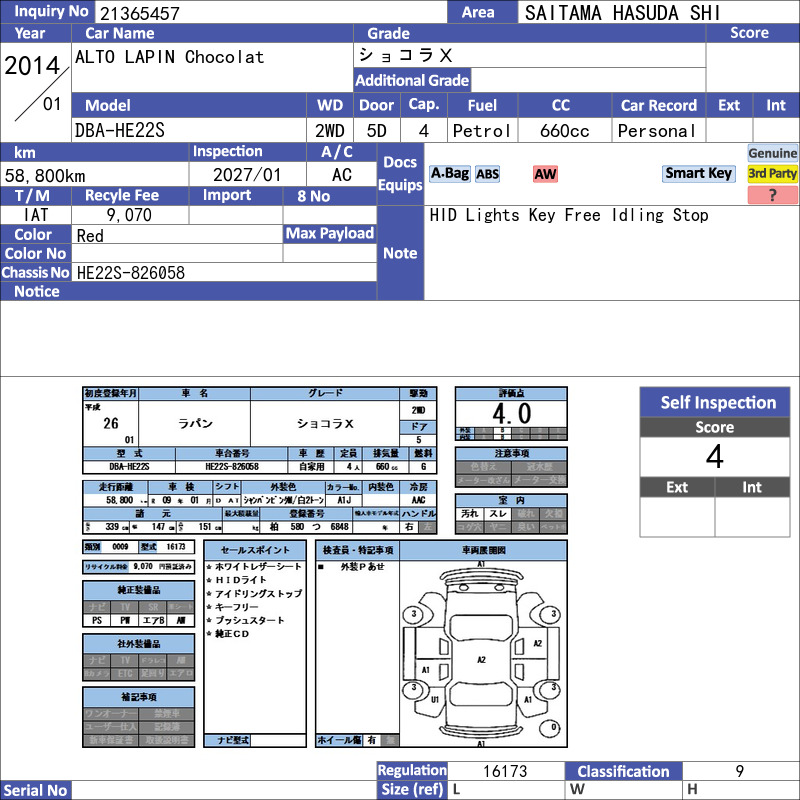Click the Self Inspection score 4
800x800 pixels.
tap(715, 457)
